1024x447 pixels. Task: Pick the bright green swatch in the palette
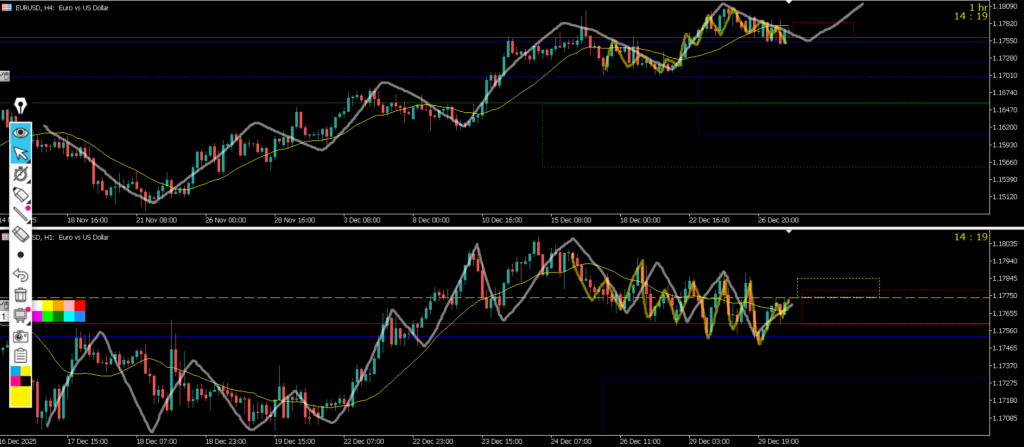tap(47, 317)
